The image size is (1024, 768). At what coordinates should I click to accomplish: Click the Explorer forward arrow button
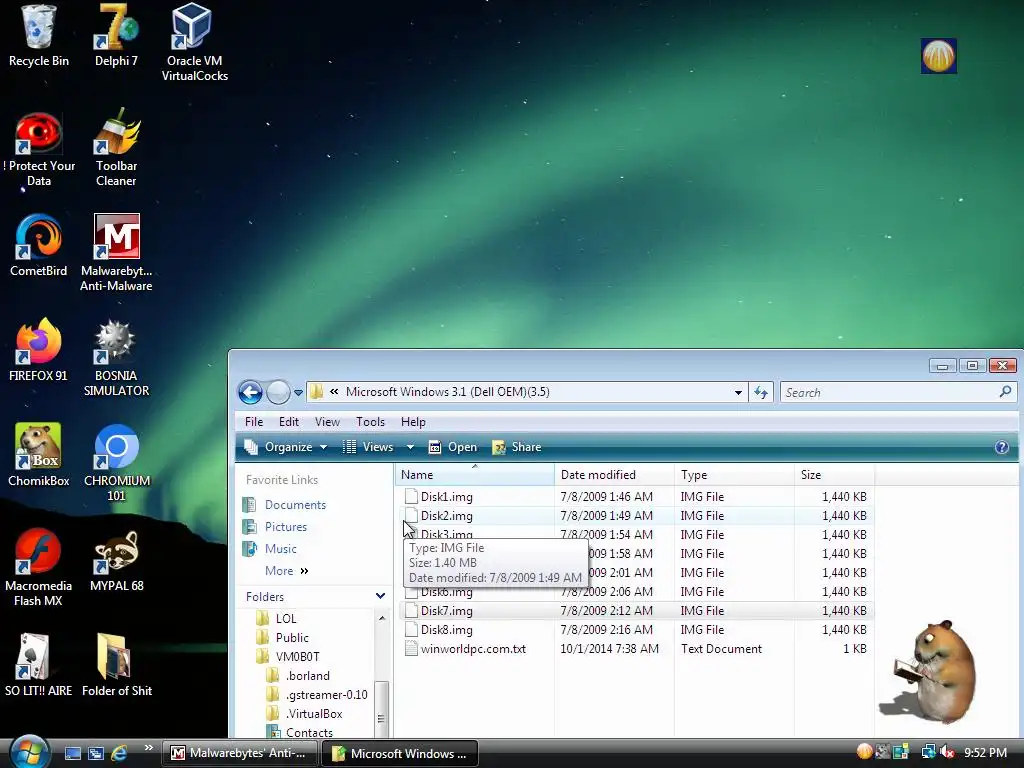tap(278, 392)
